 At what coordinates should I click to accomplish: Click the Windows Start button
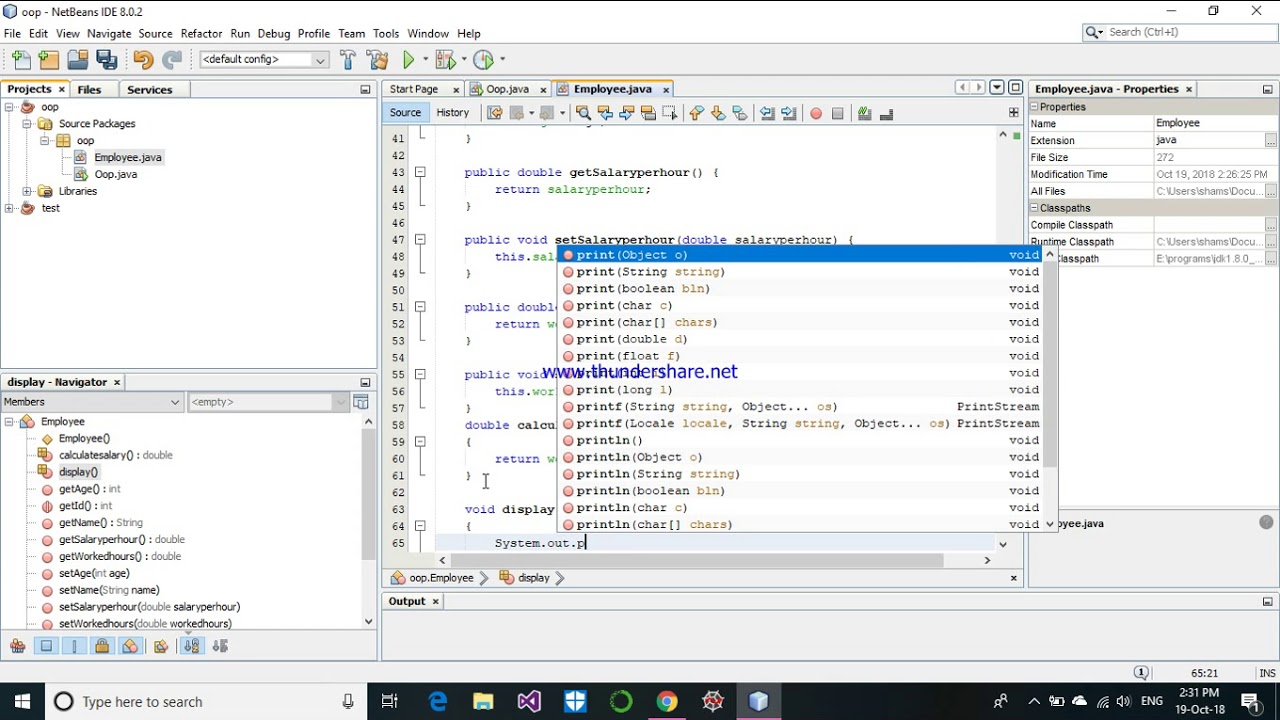pyautogui.click(x=21, y=701)
